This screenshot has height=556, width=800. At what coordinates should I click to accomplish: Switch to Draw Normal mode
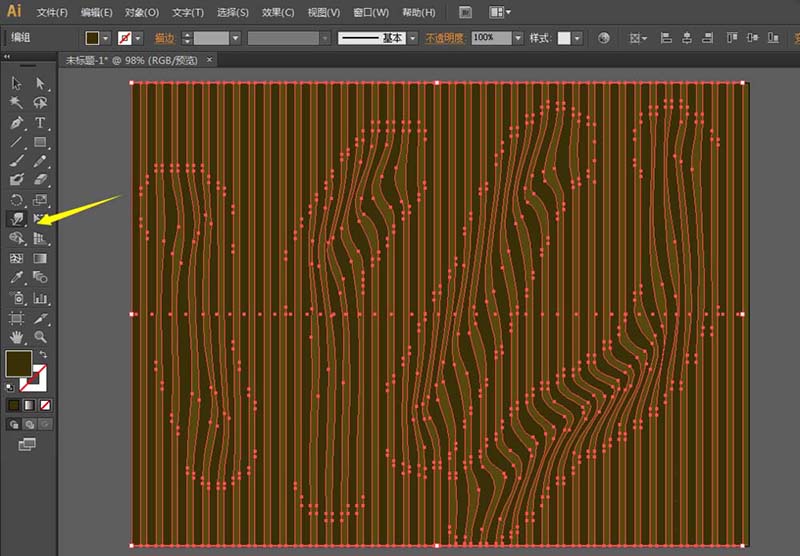[14, 424]
